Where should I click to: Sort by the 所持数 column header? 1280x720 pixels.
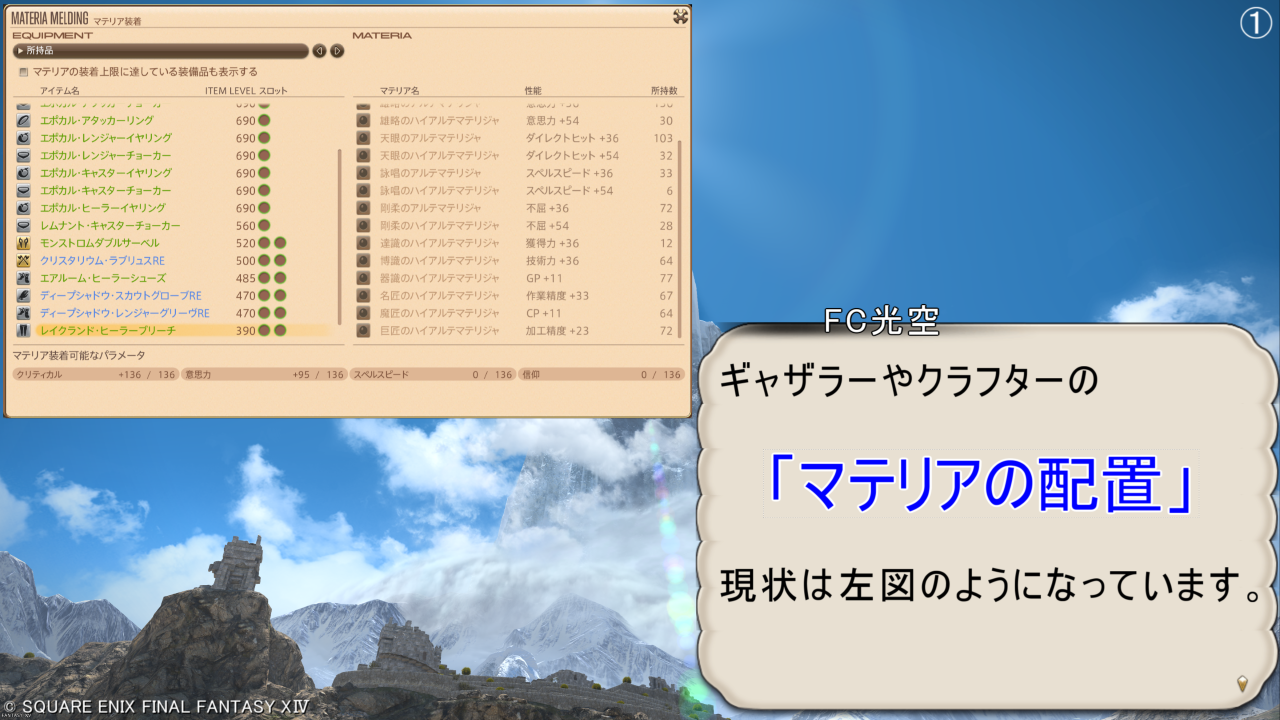(x=663, y=91)
